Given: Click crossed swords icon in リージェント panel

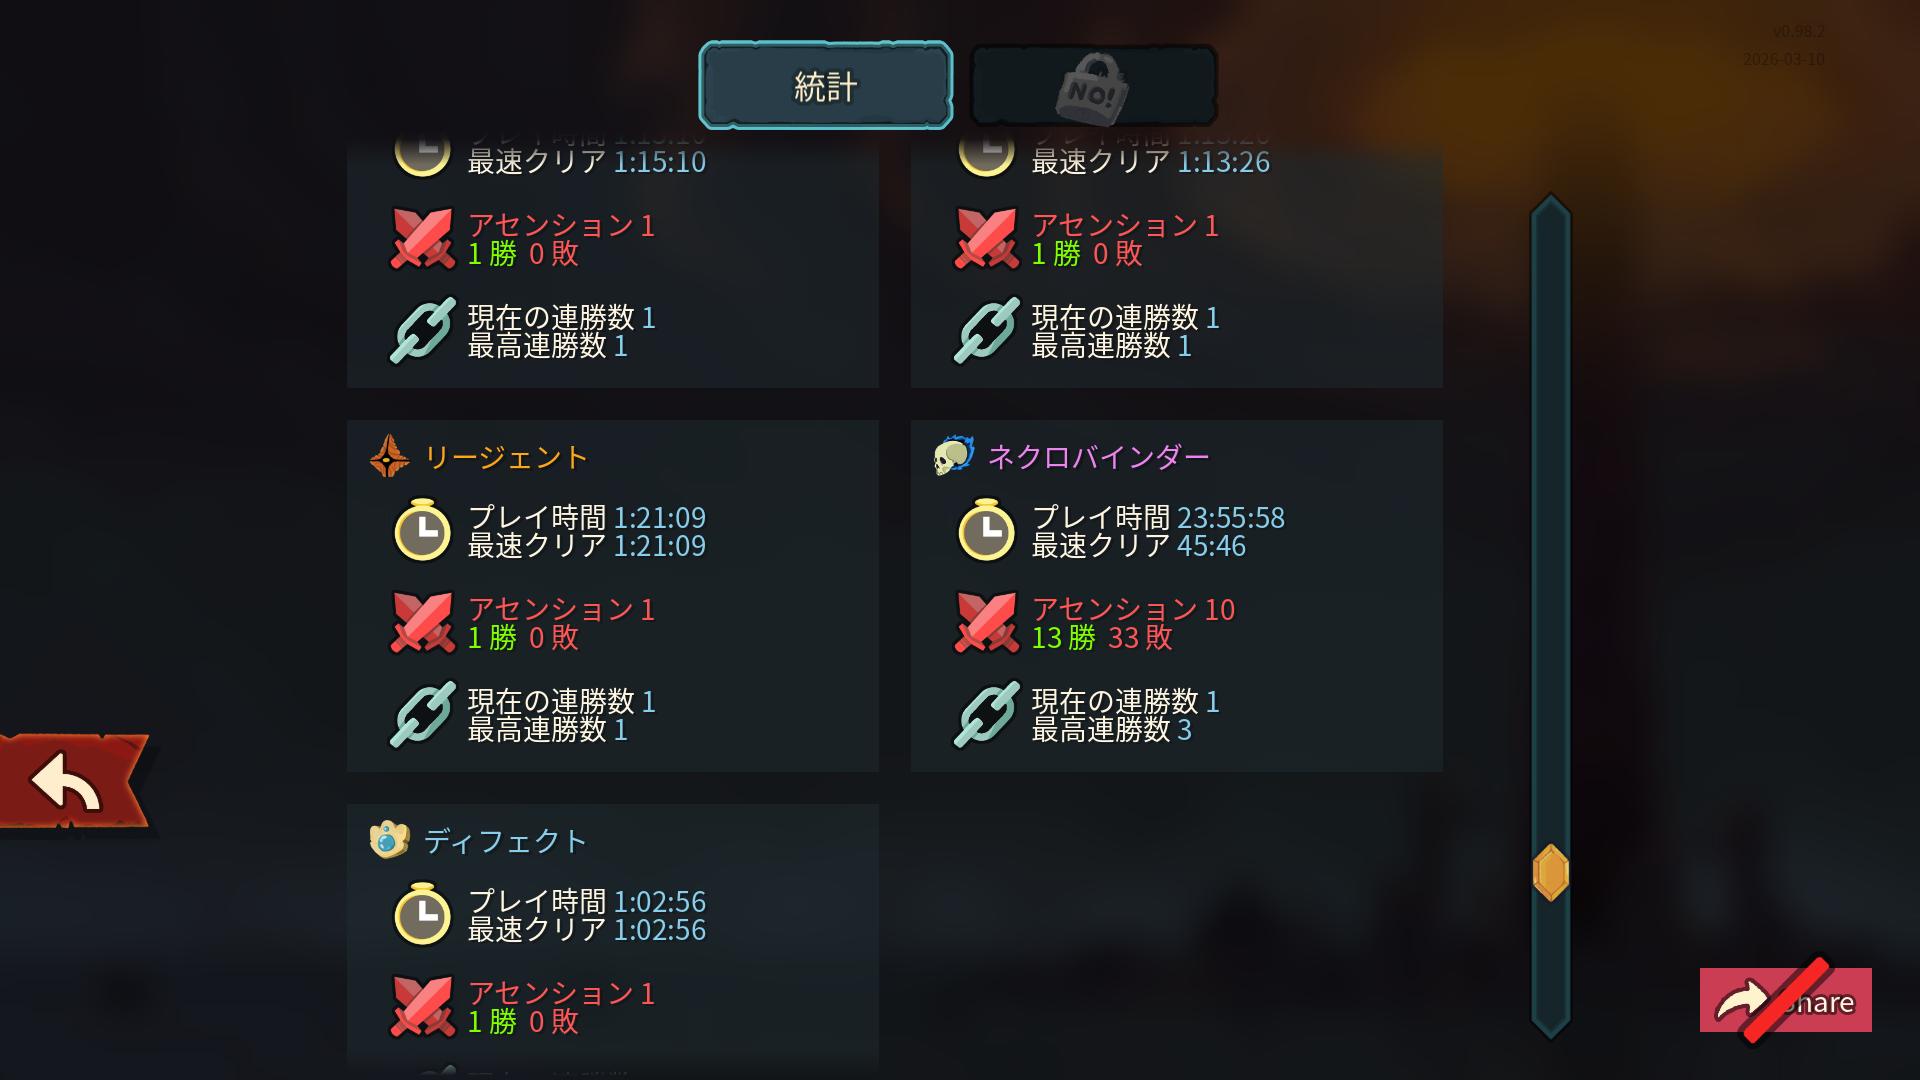Looking at the screenshot, I should 422,622.
